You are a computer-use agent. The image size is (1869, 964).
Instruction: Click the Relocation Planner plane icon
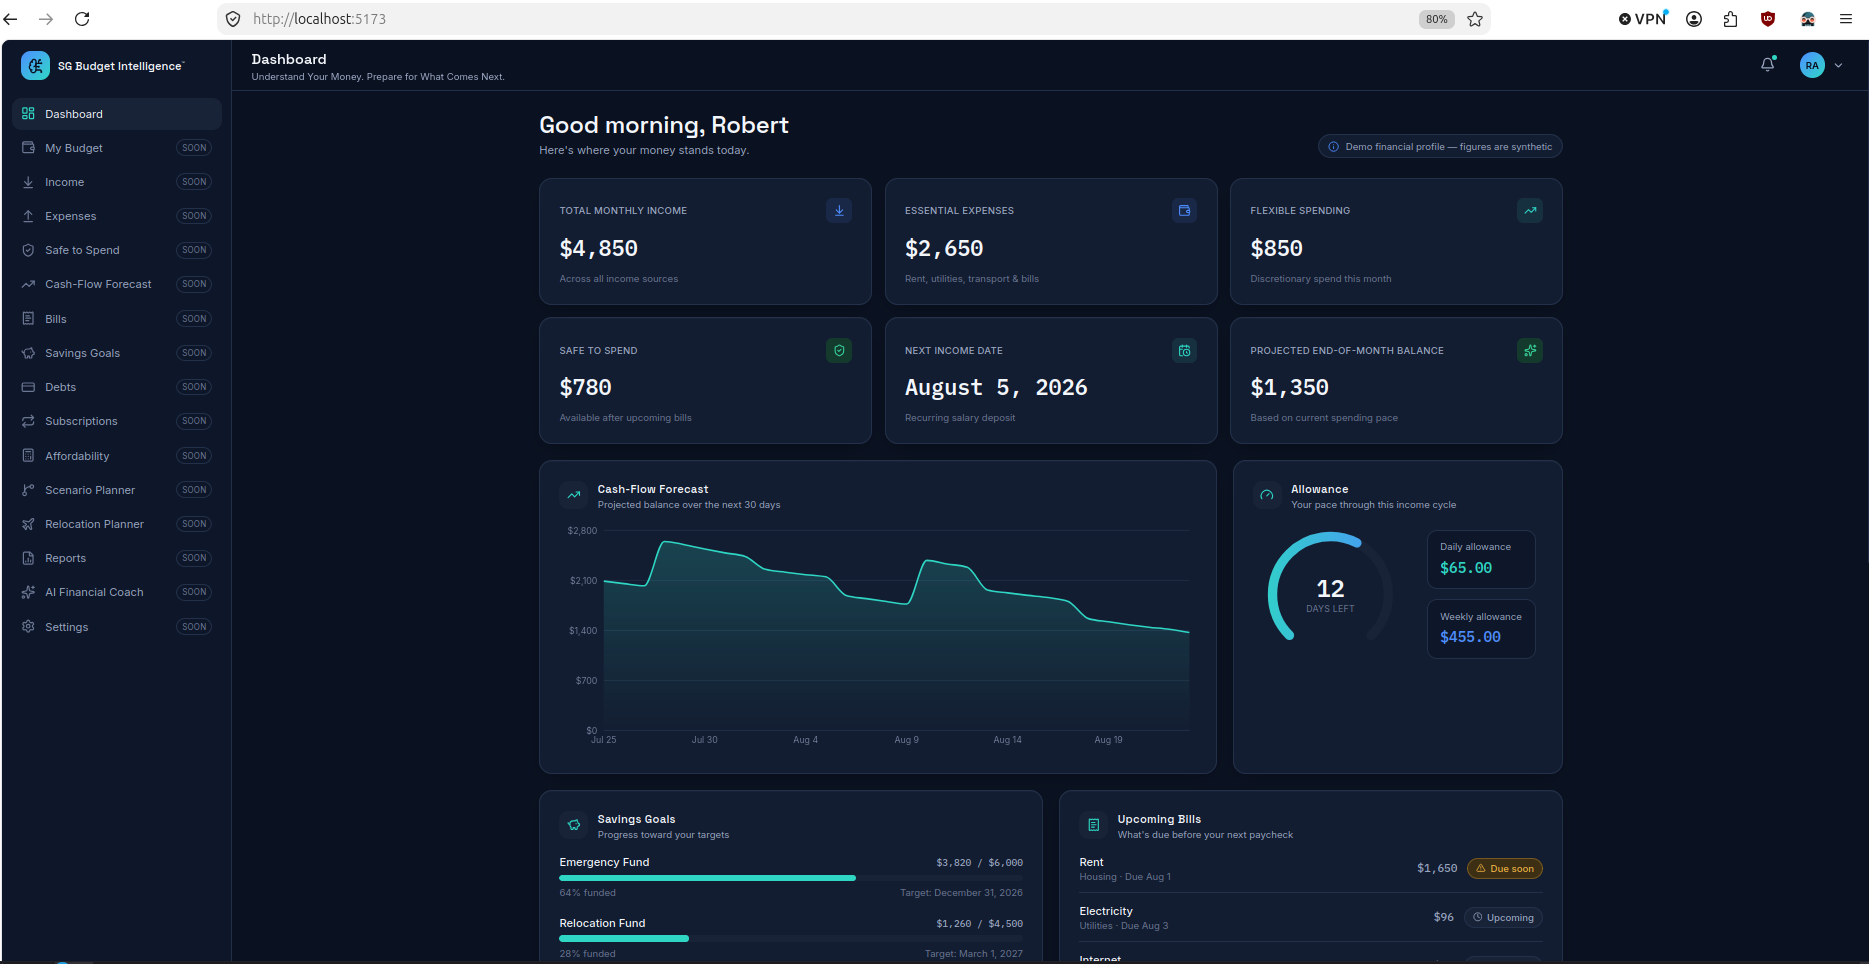[28, 524]
